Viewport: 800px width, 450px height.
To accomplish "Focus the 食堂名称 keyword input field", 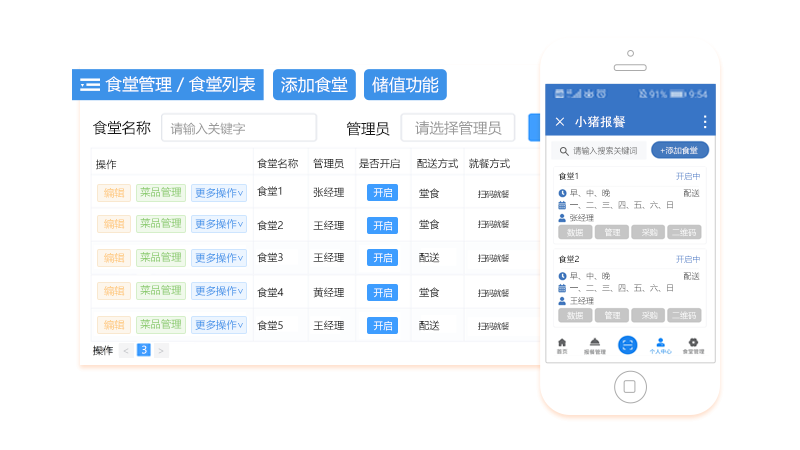I will point(239,128).
